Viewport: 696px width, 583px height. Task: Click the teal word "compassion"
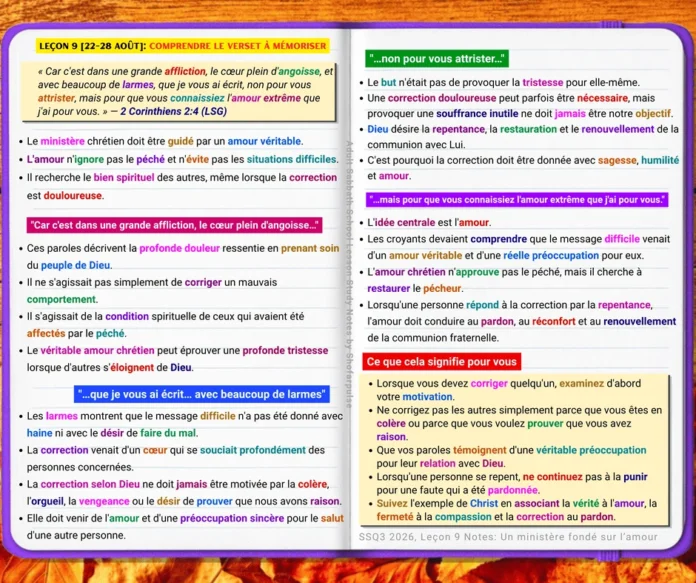[x=463, y=517]
